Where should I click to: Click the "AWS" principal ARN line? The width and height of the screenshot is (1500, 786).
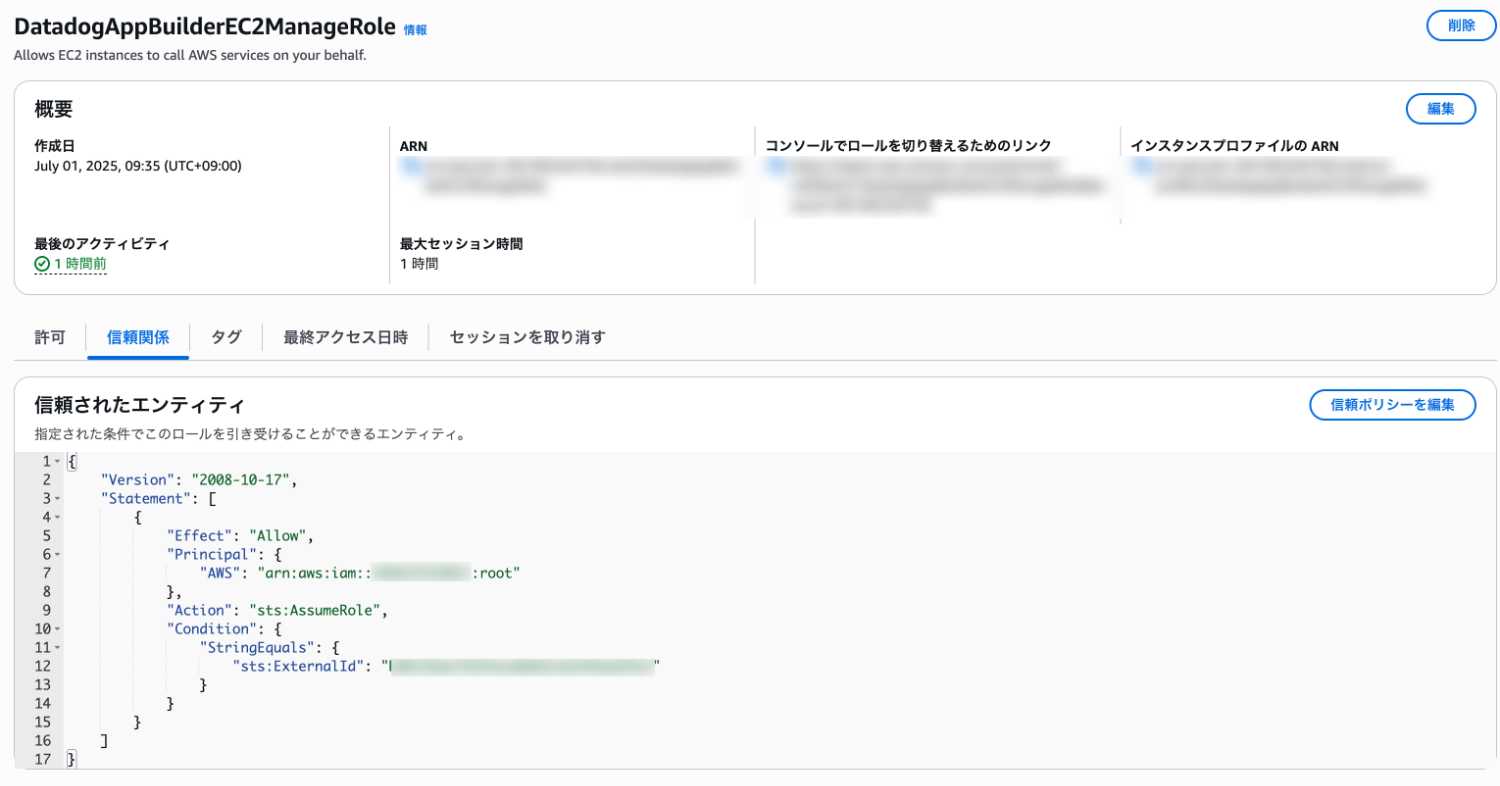point(361,573)
